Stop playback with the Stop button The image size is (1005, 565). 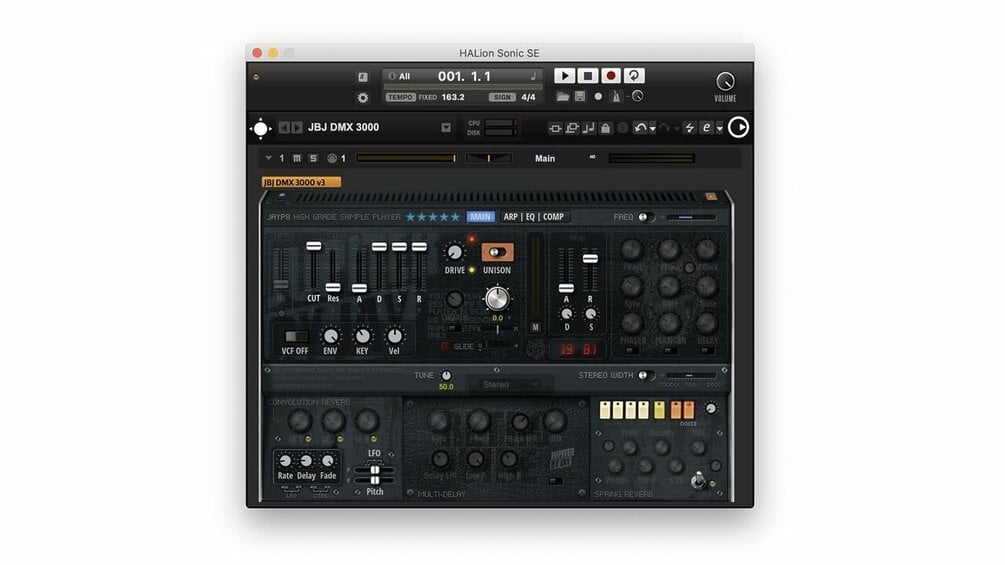pyautogui.click(x=588, y=76)
